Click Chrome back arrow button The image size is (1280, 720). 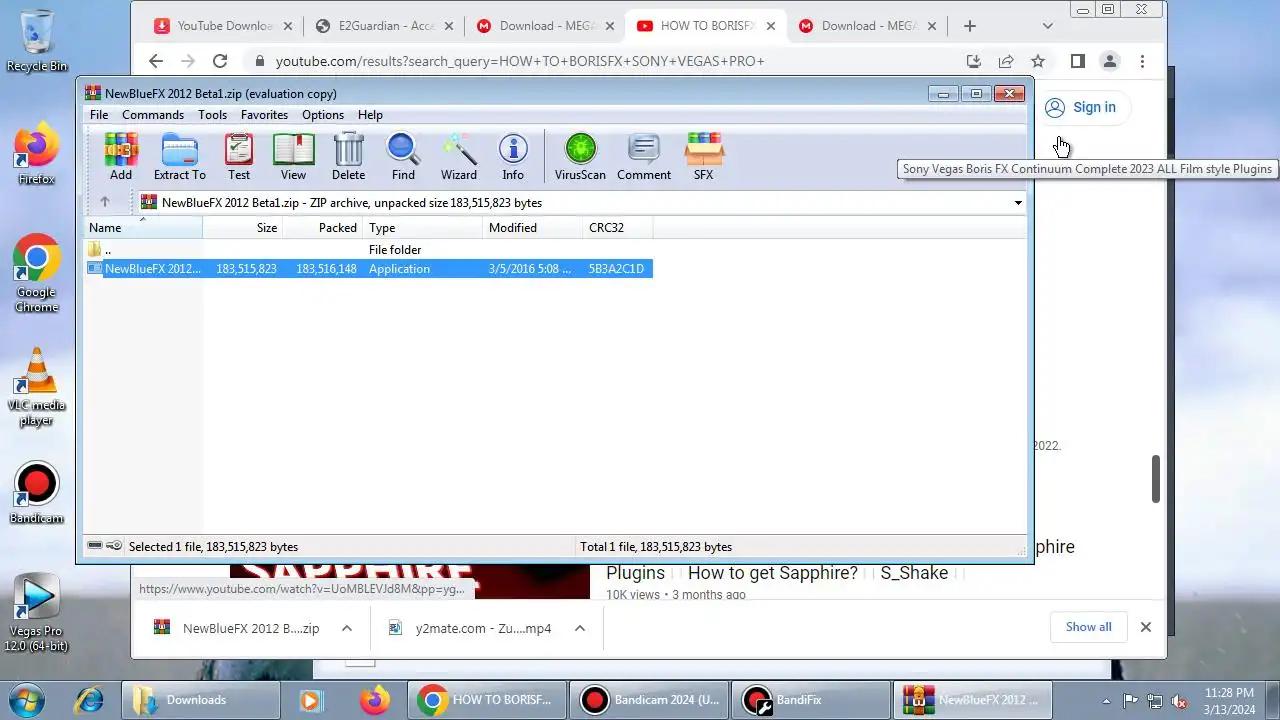point(156,61)
